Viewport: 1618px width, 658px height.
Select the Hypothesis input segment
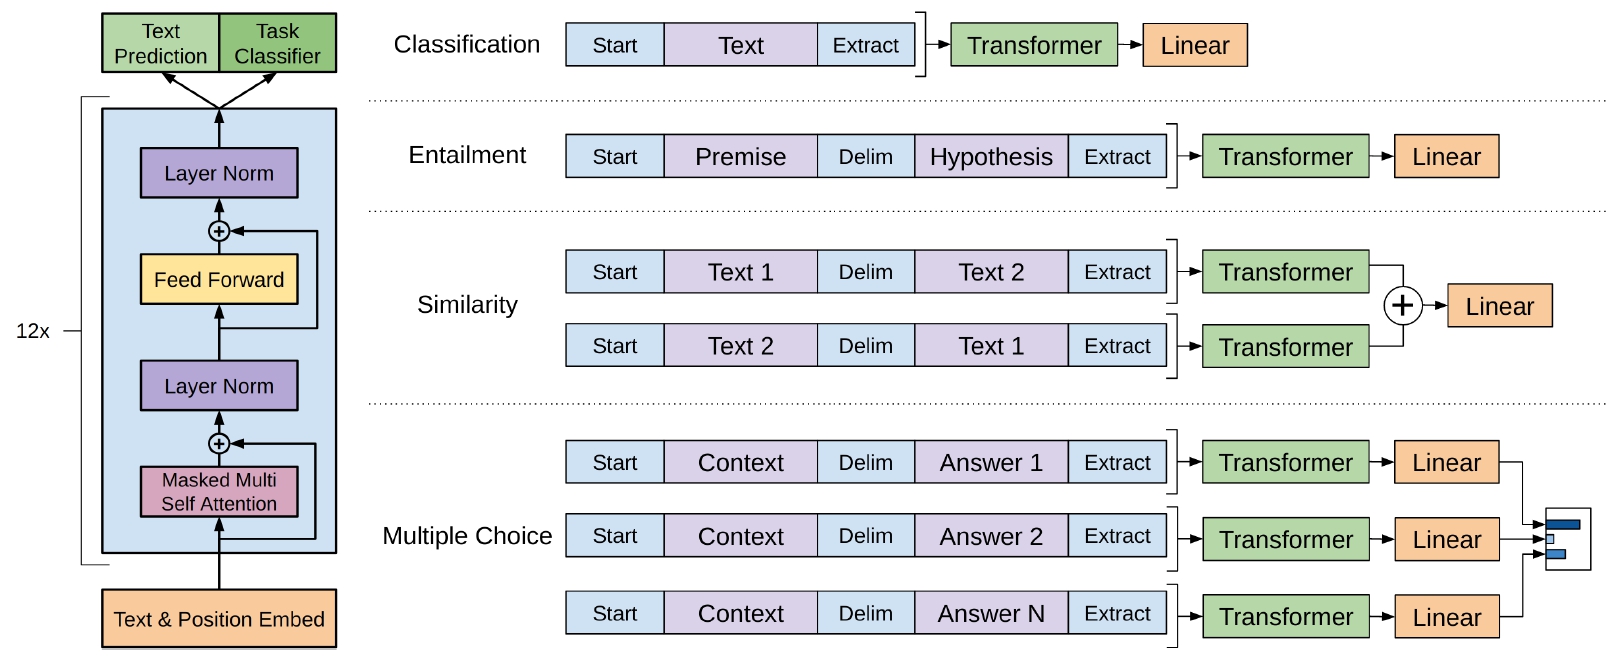coord(991,156)
